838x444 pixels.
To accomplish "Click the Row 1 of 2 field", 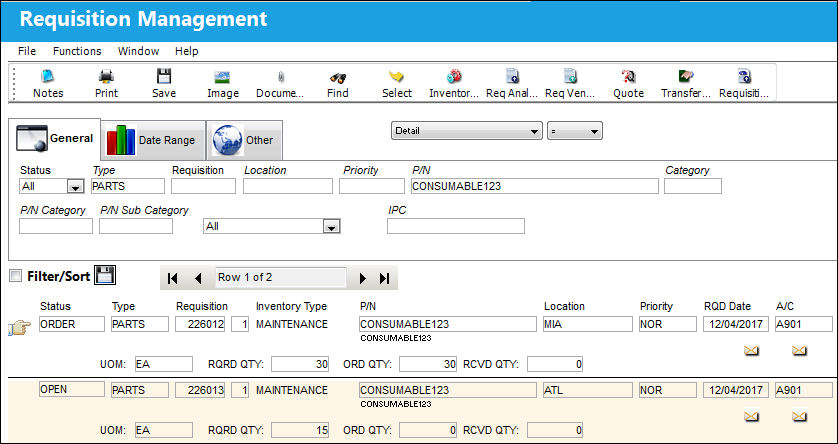I will 280,278.
